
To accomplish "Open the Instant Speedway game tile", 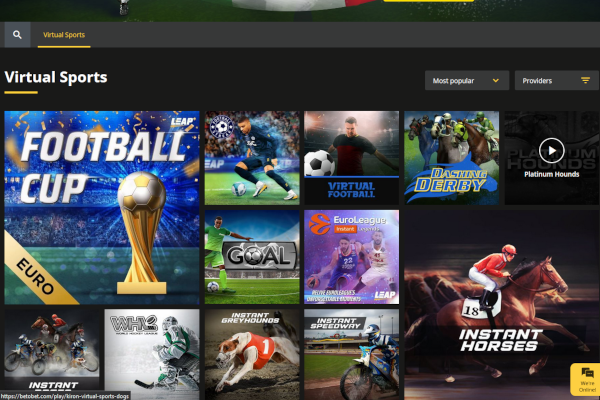I will tap(351, 354).
